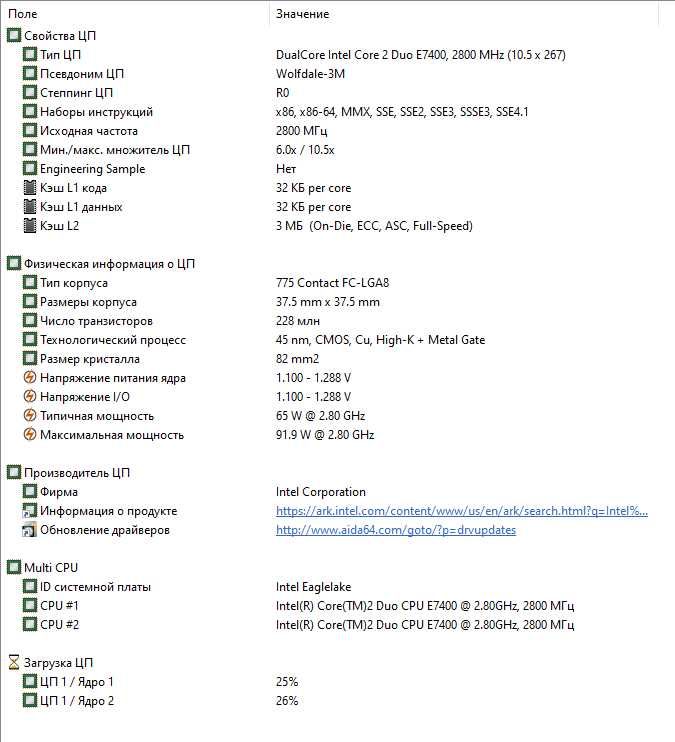Click the icon beside Число транзисторов

click(29, 320)
